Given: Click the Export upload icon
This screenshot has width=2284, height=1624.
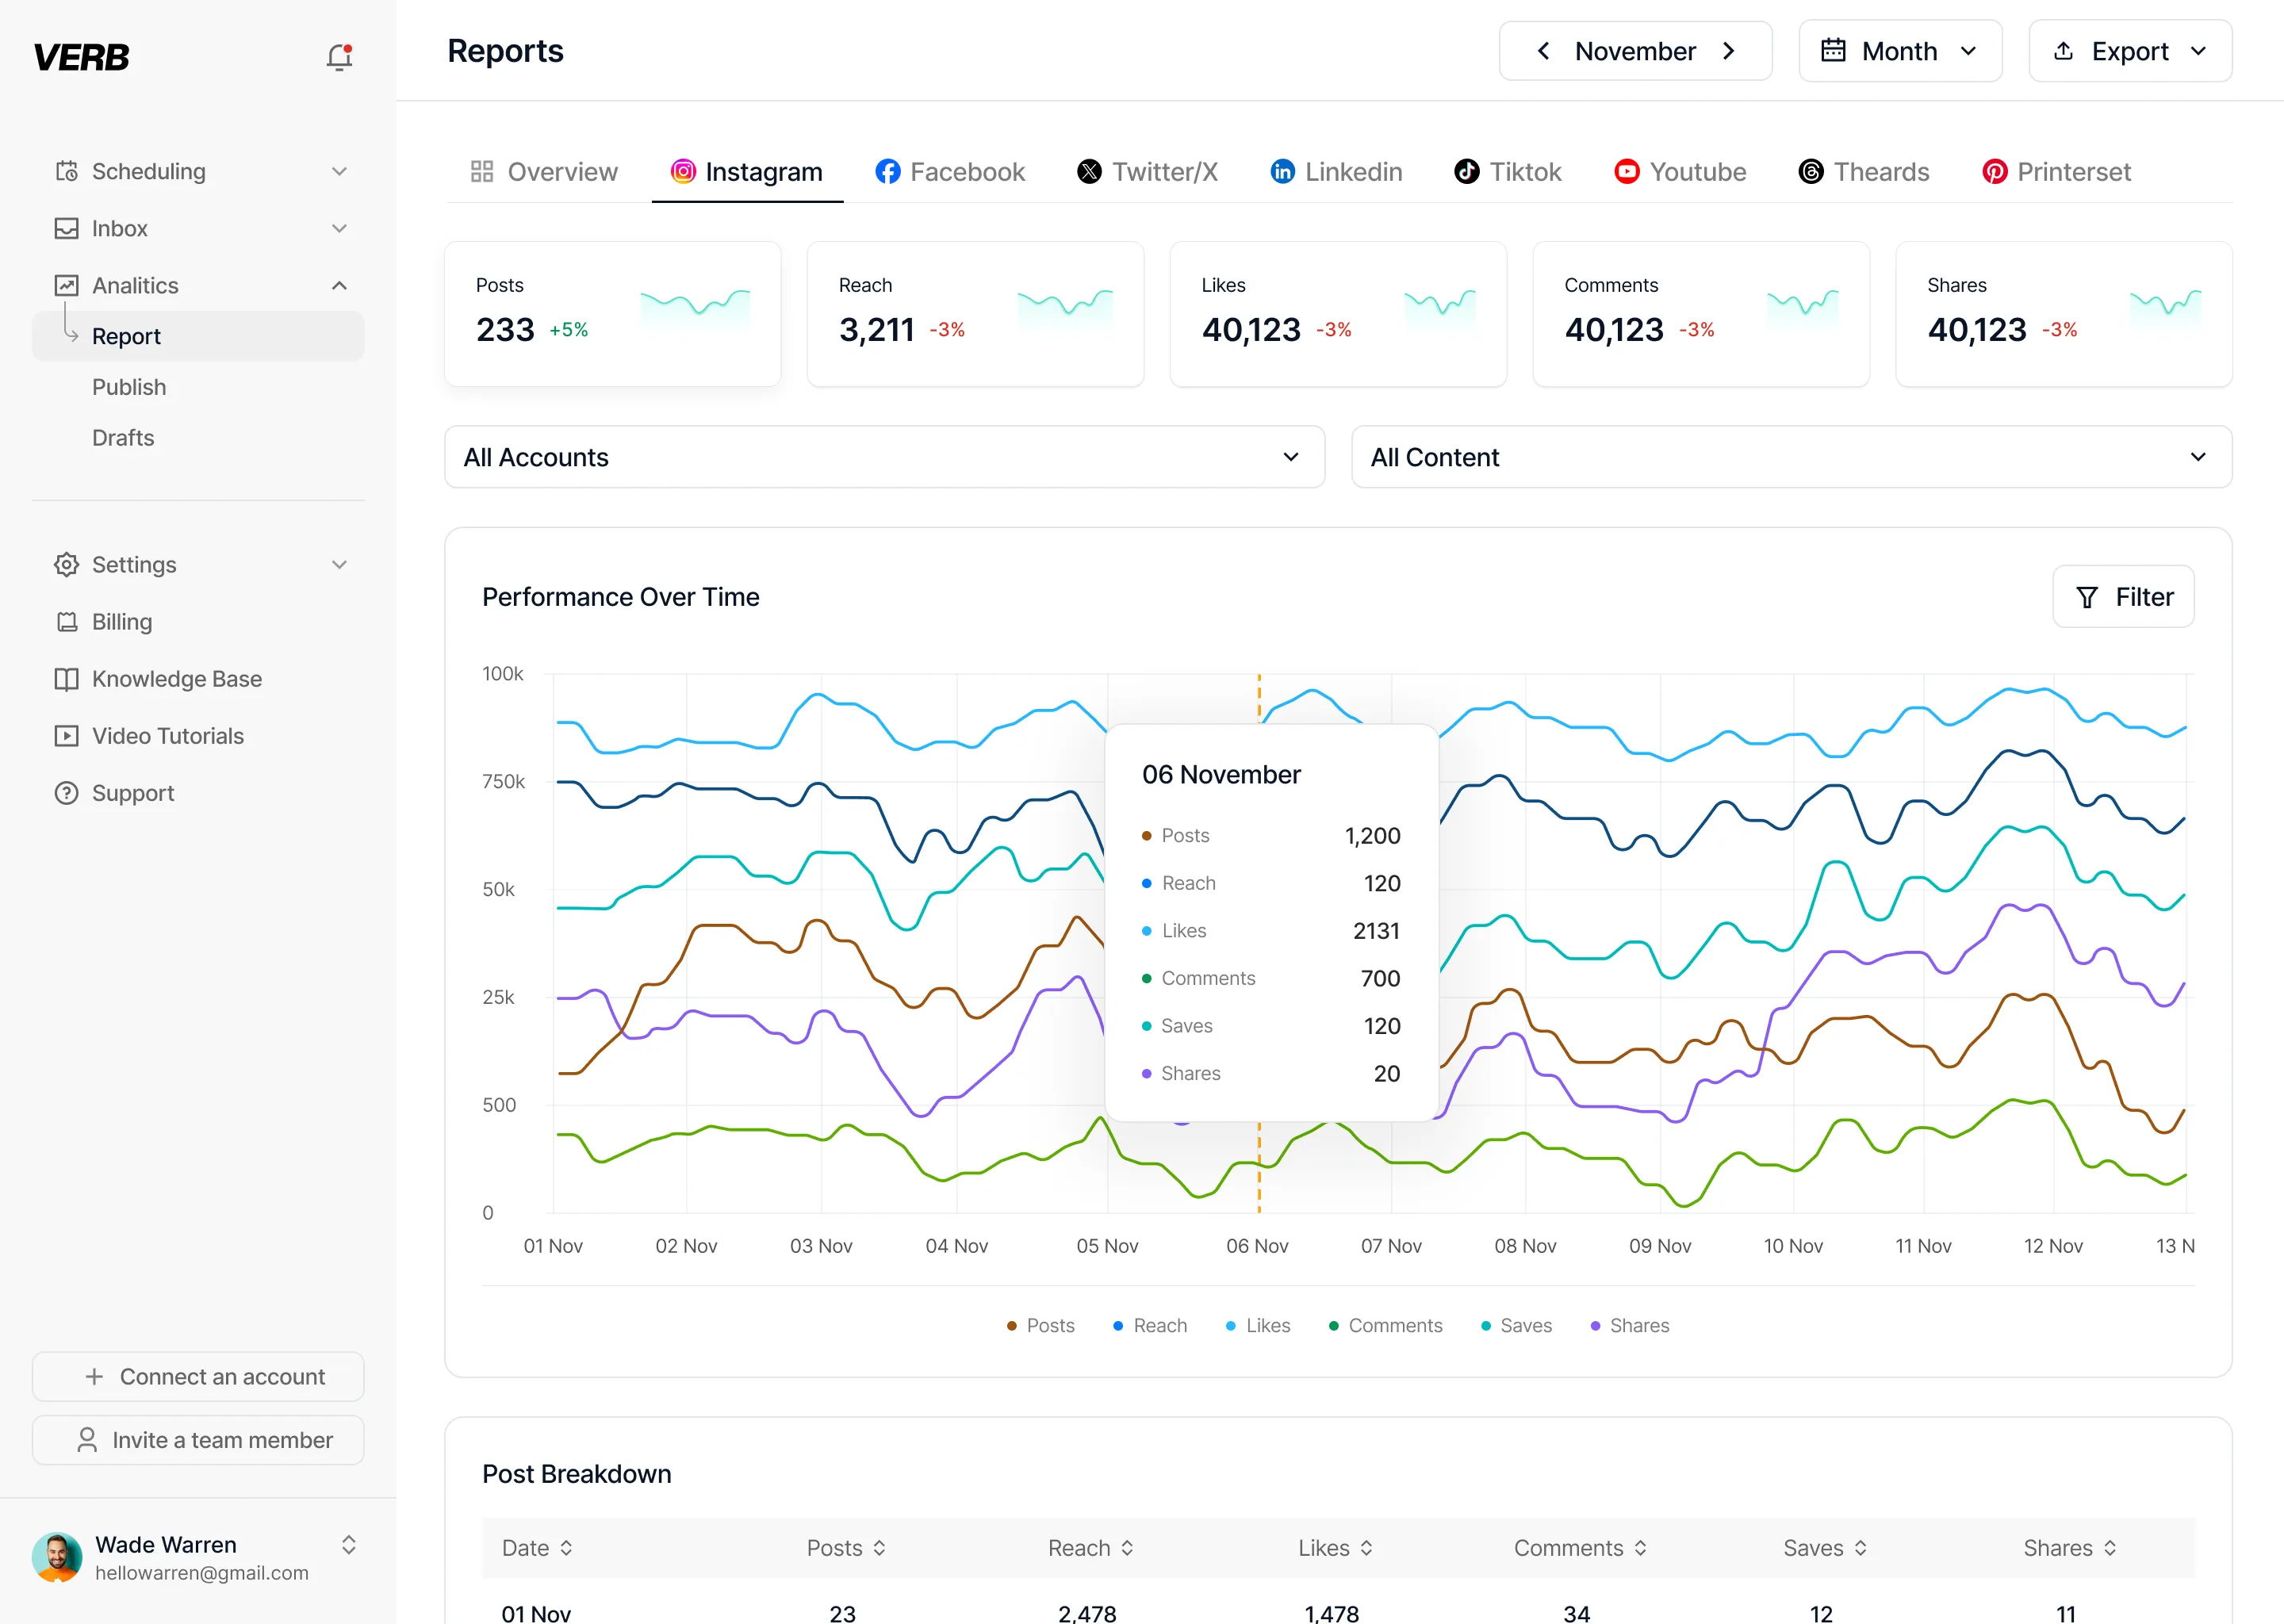Looking at the screenshot, I should [x=2063, y=51].
